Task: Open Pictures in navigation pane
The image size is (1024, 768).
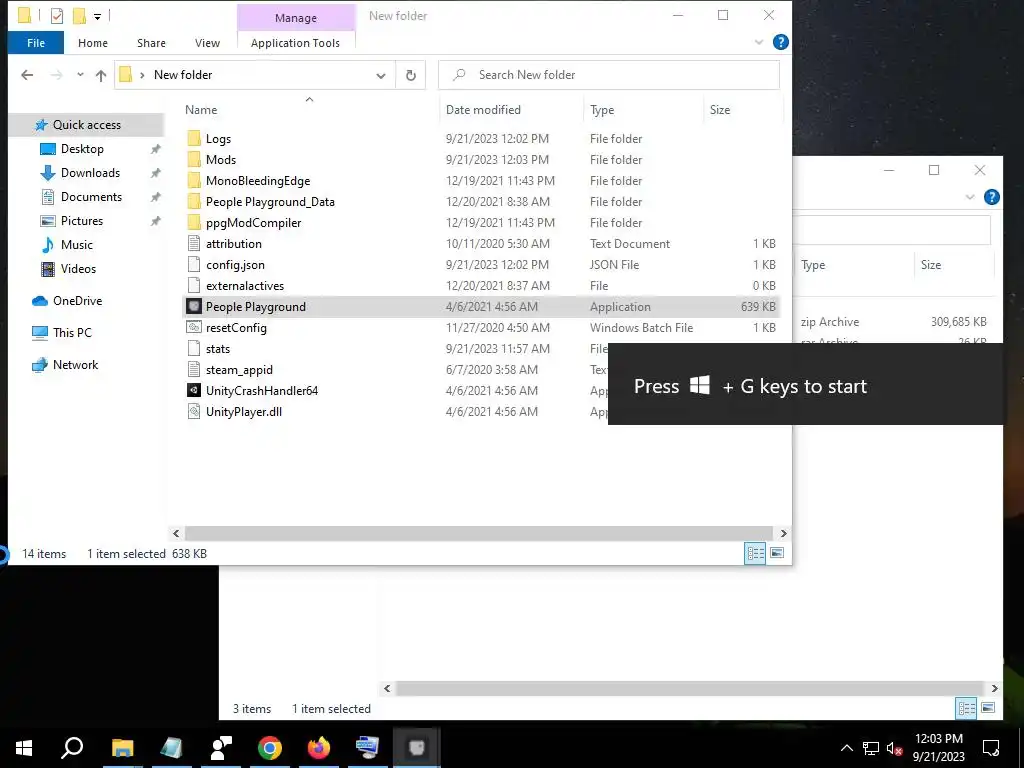Action: tap(82, 221)
